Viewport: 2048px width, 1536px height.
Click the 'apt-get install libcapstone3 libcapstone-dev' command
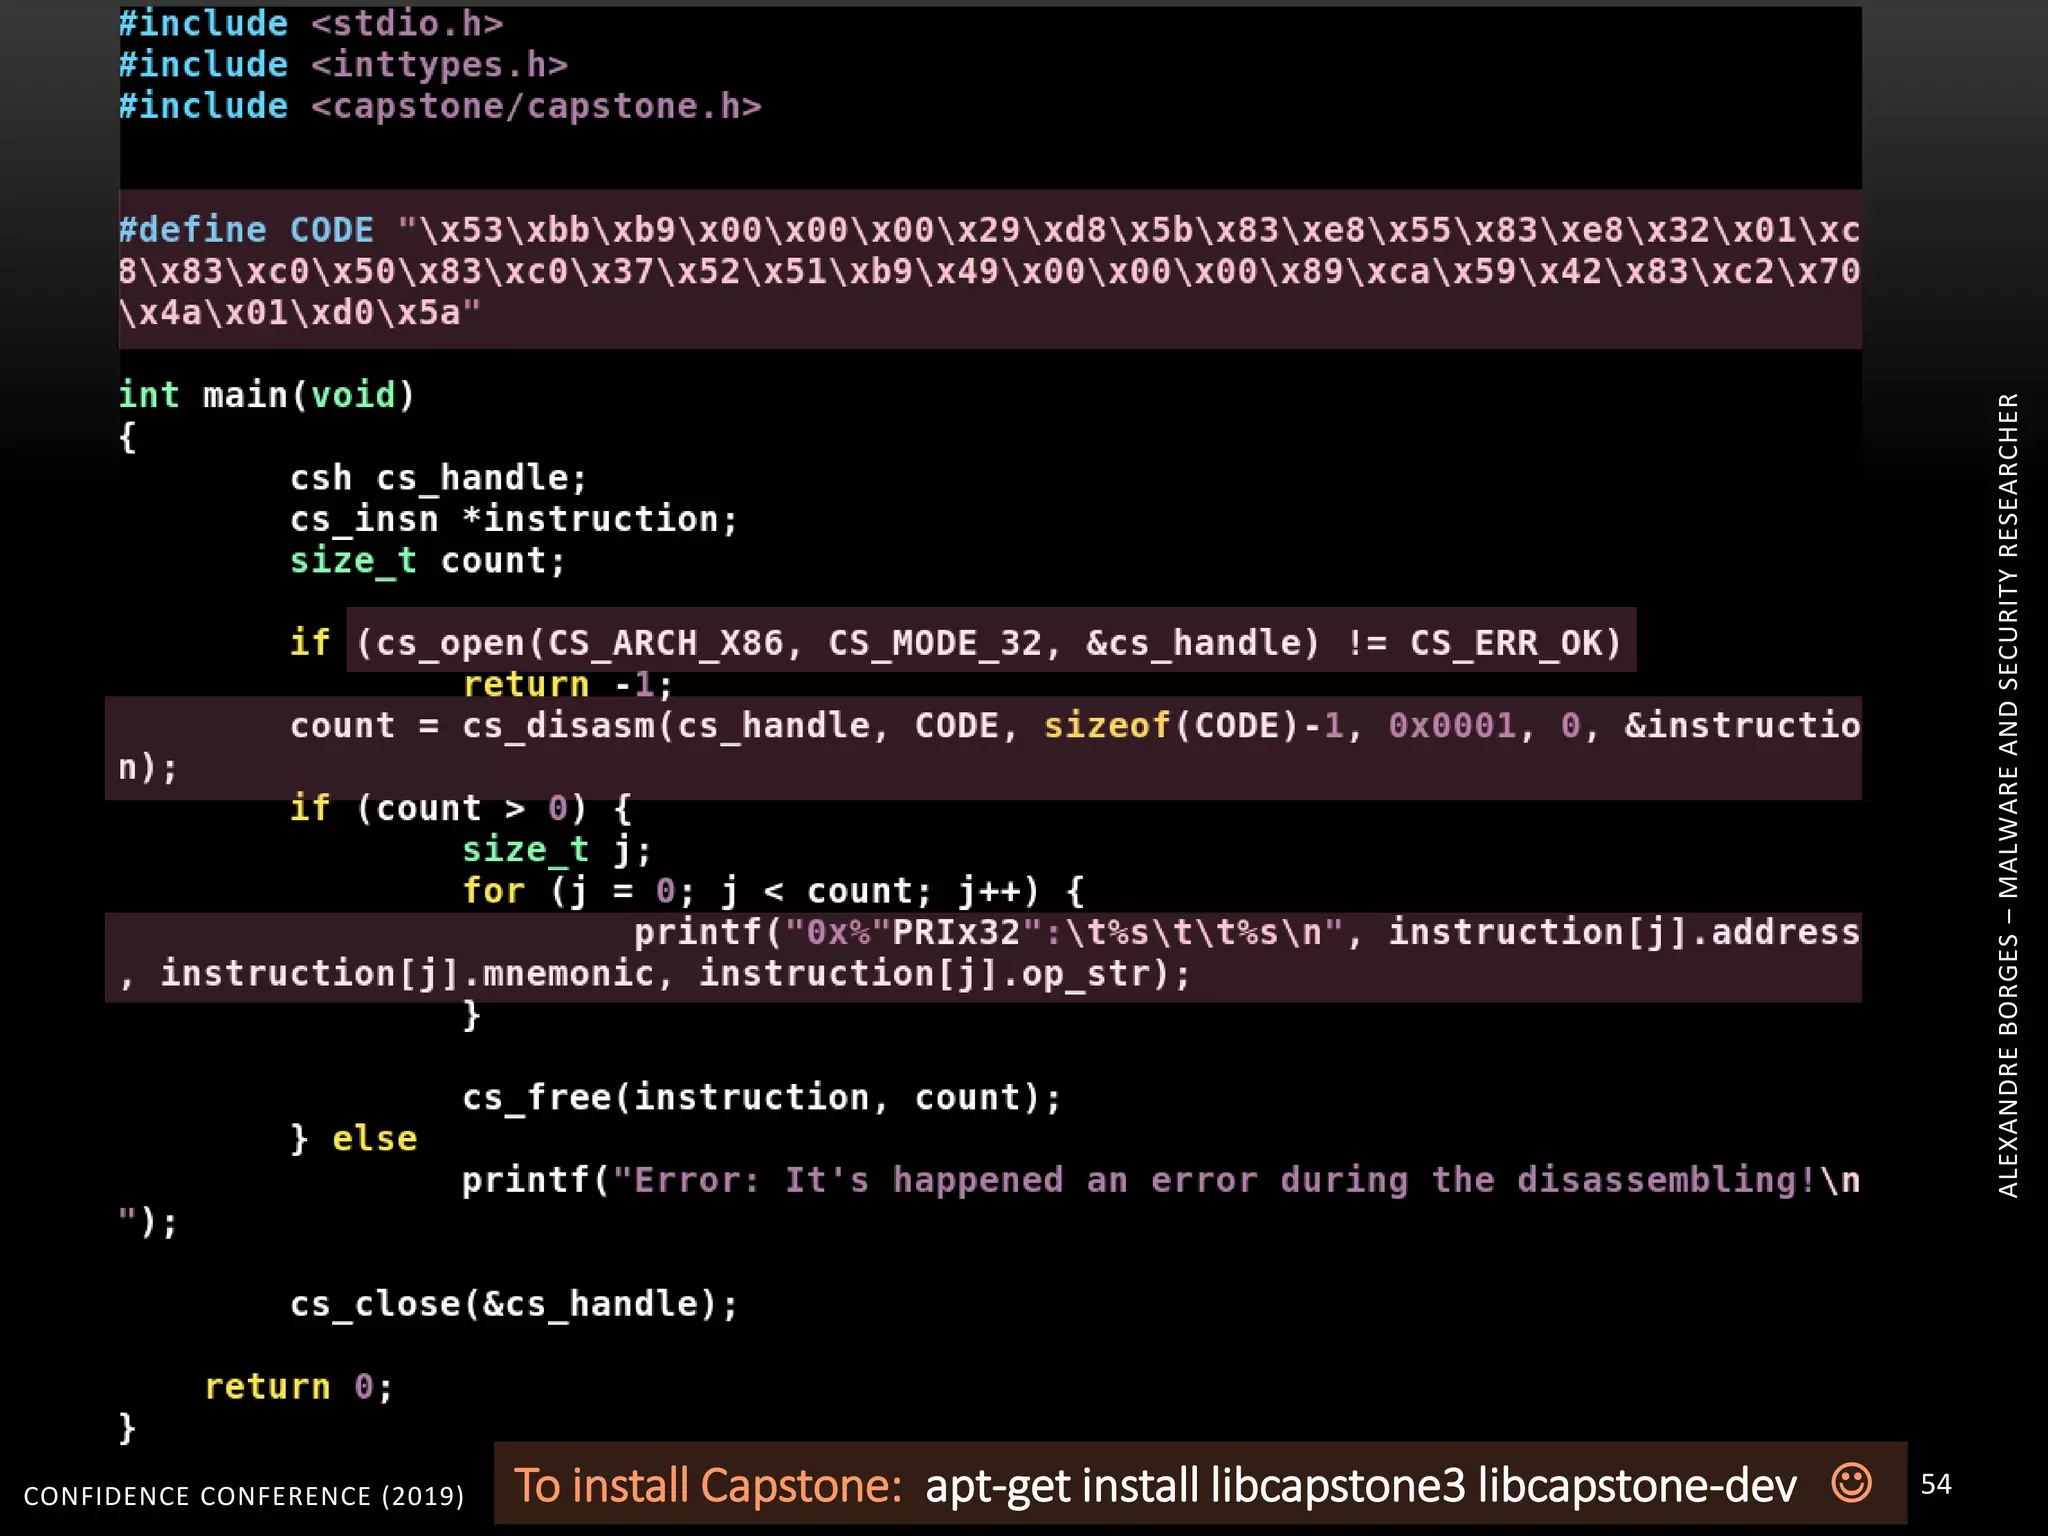click(x=1361, y=1486)
